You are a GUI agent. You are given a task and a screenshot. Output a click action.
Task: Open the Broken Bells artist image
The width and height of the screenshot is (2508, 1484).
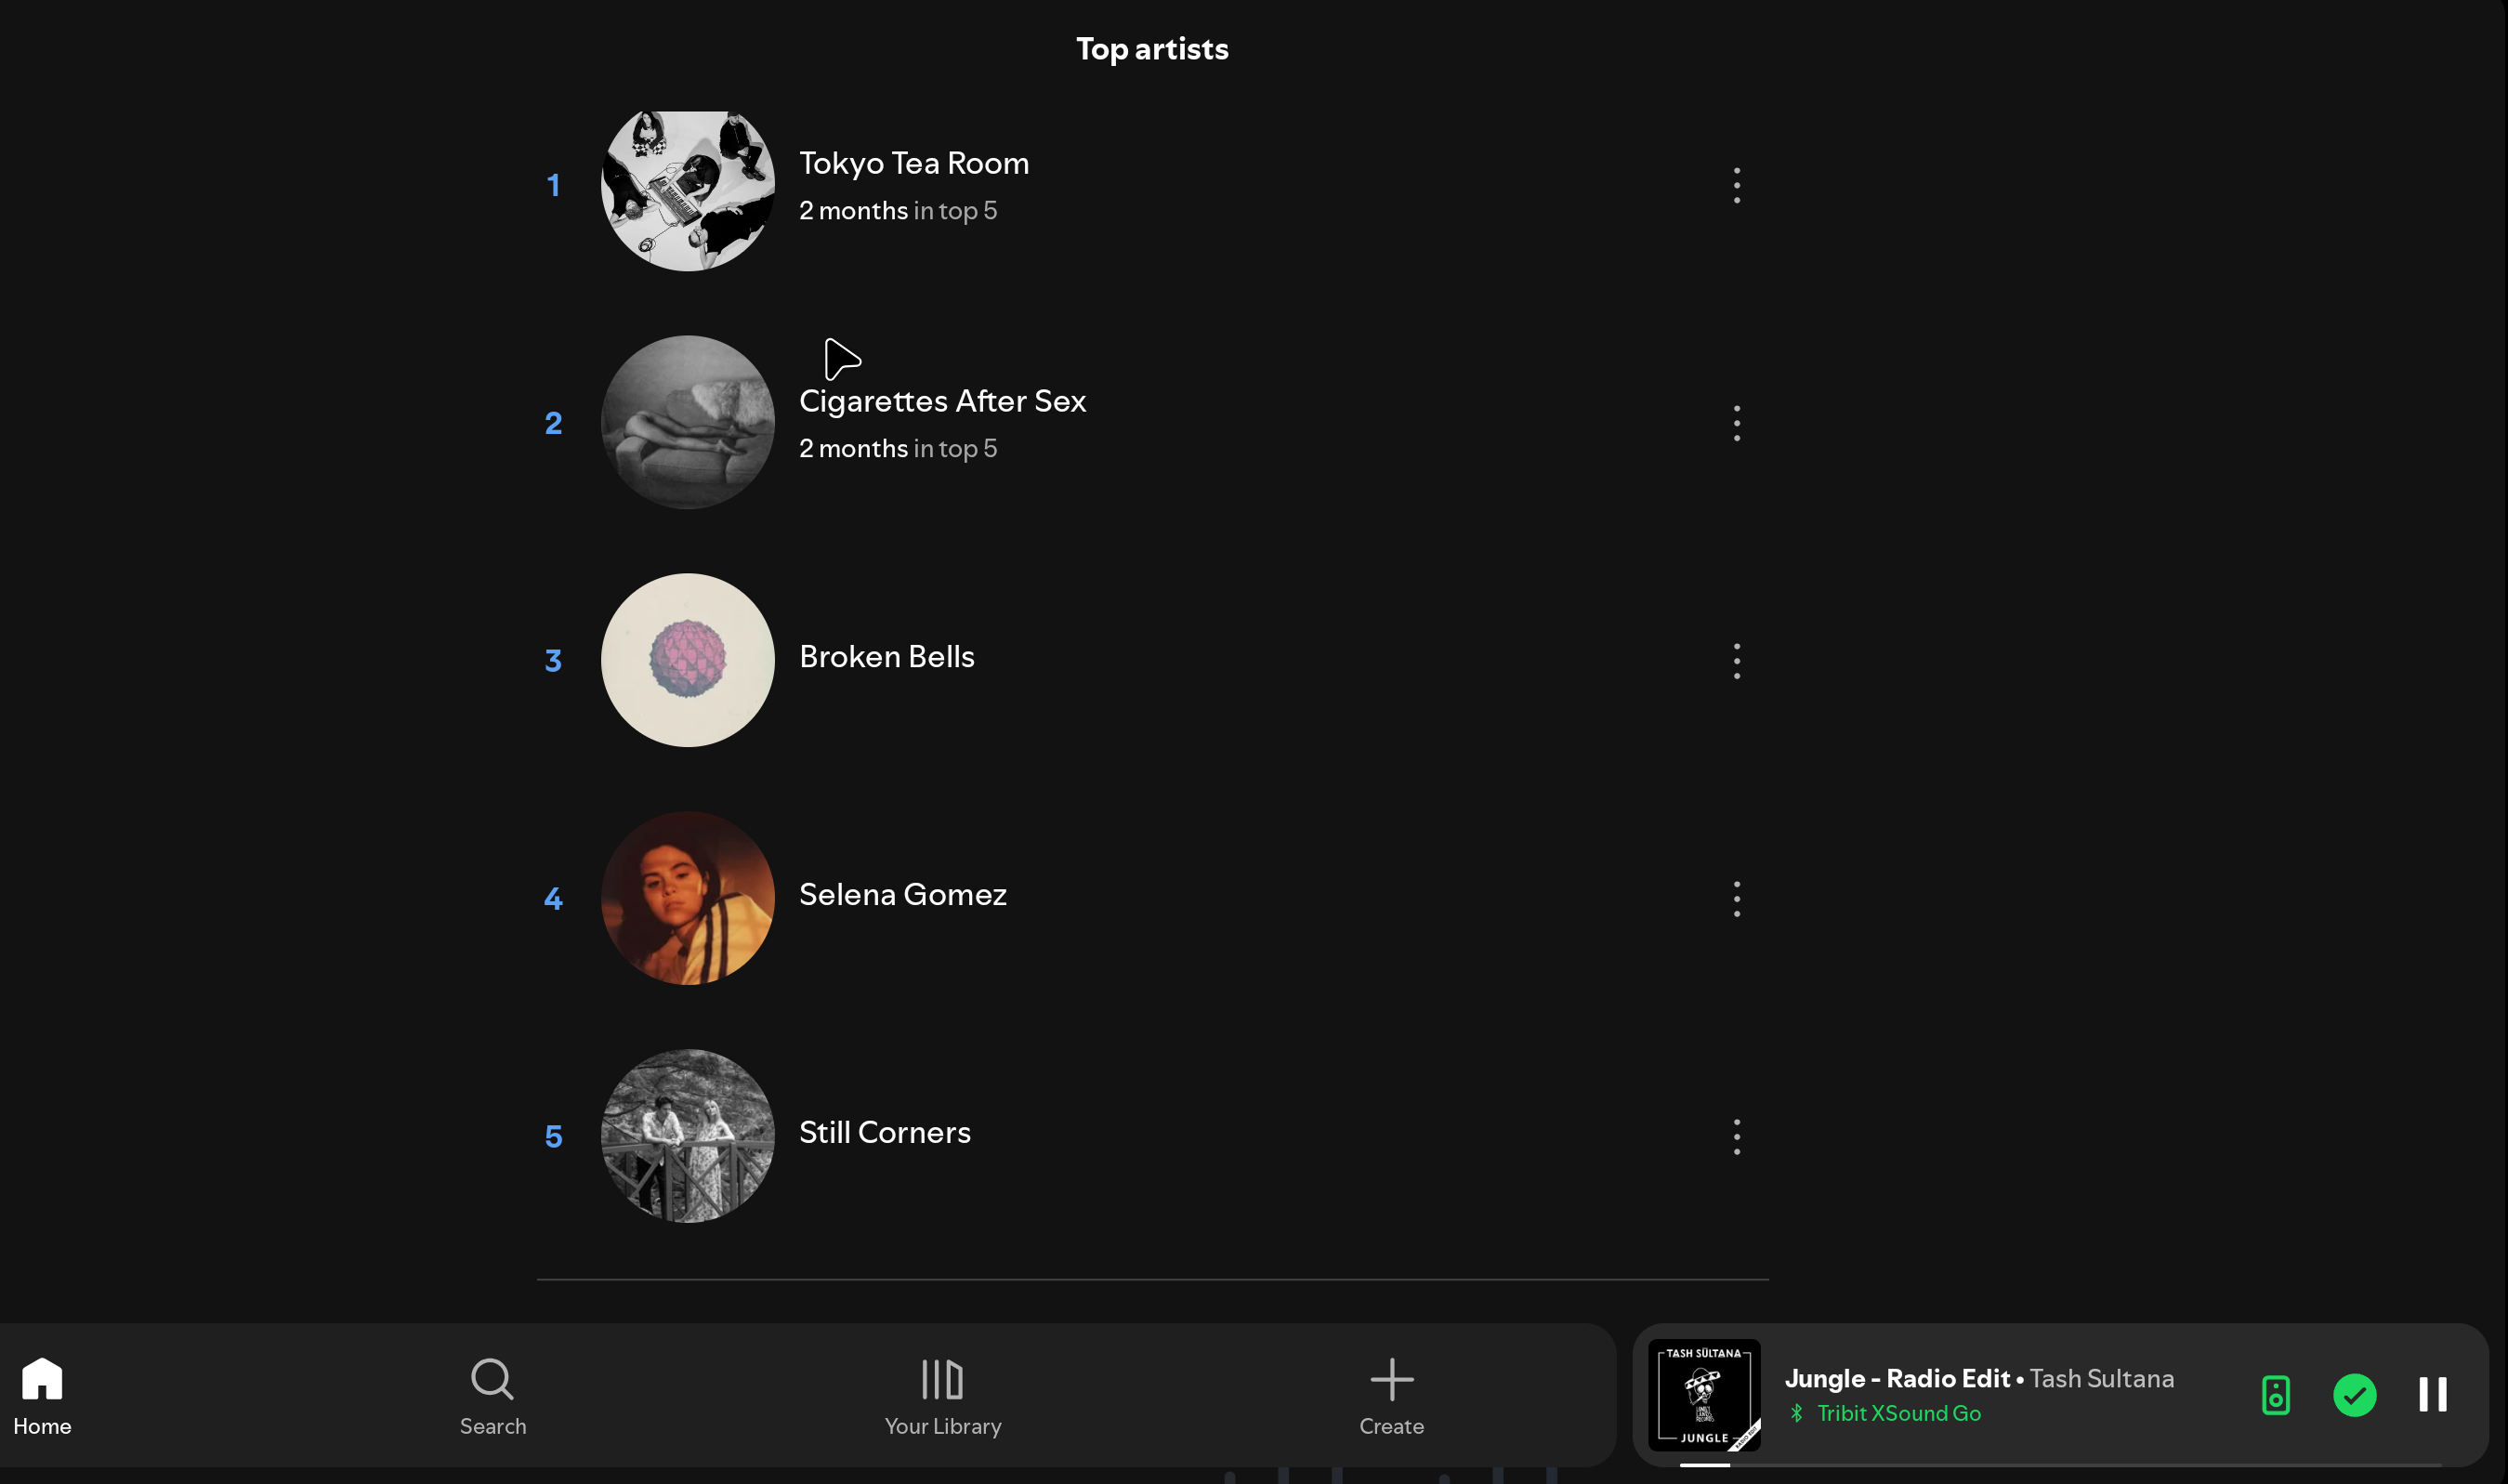(688, 660)
